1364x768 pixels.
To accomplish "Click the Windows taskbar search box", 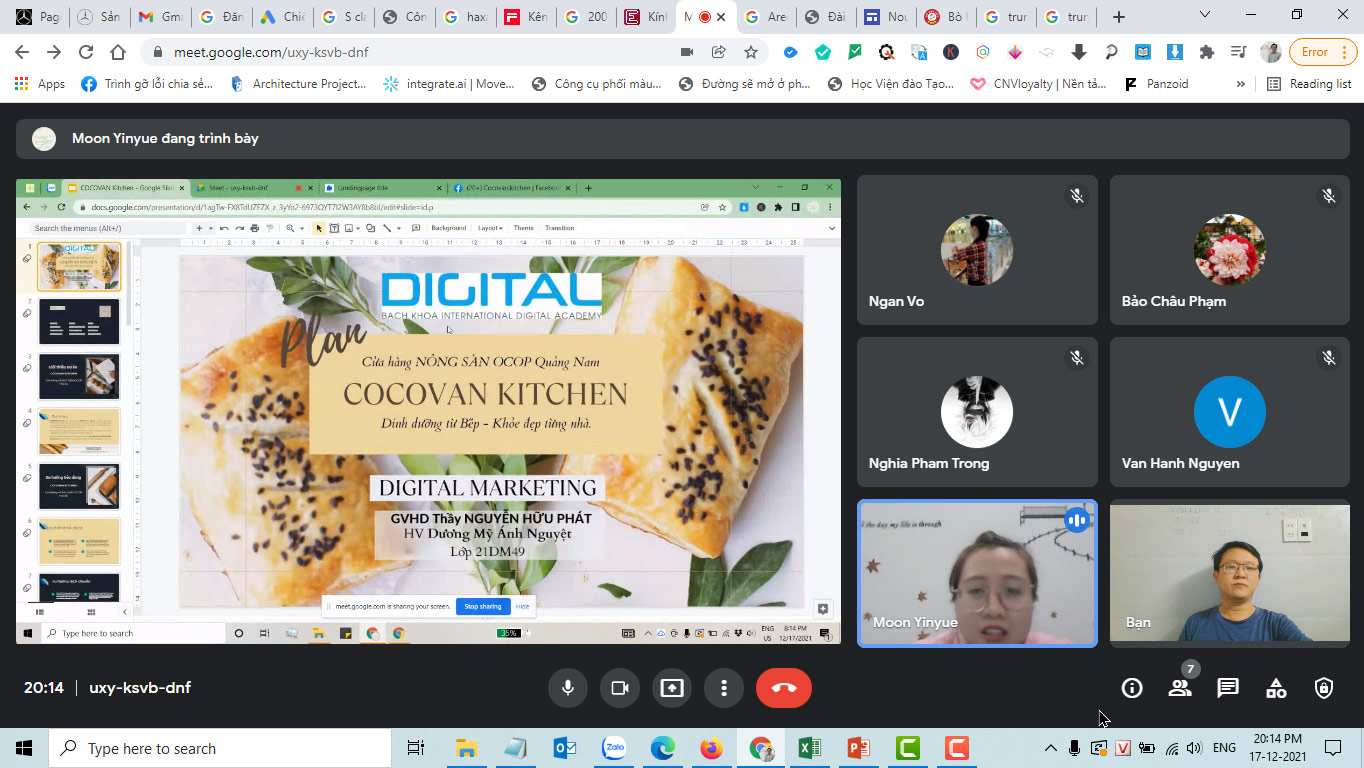I will (x=220, y=748).
